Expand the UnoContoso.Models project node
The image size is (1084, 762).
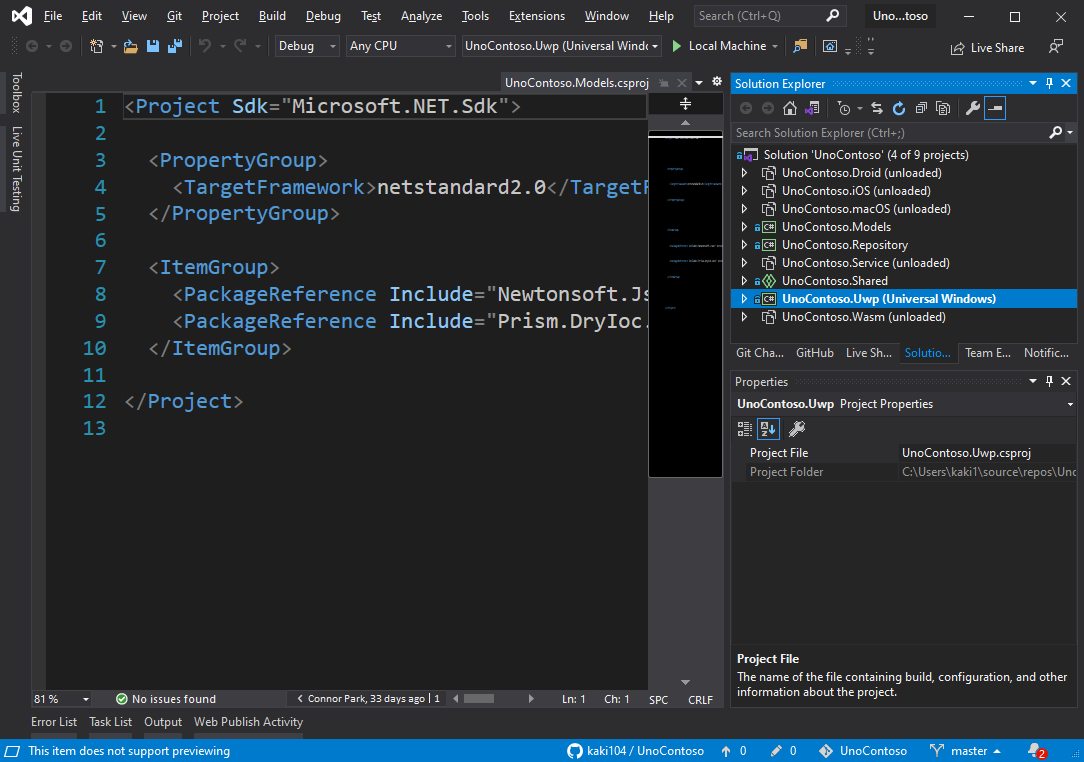coord(745,227)
